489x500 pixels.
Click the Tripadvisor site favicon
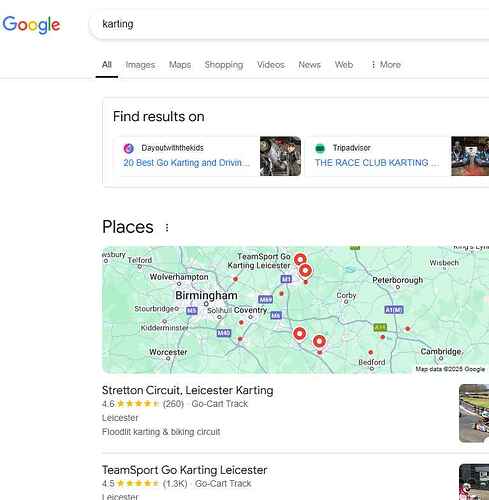pos(320,148)
